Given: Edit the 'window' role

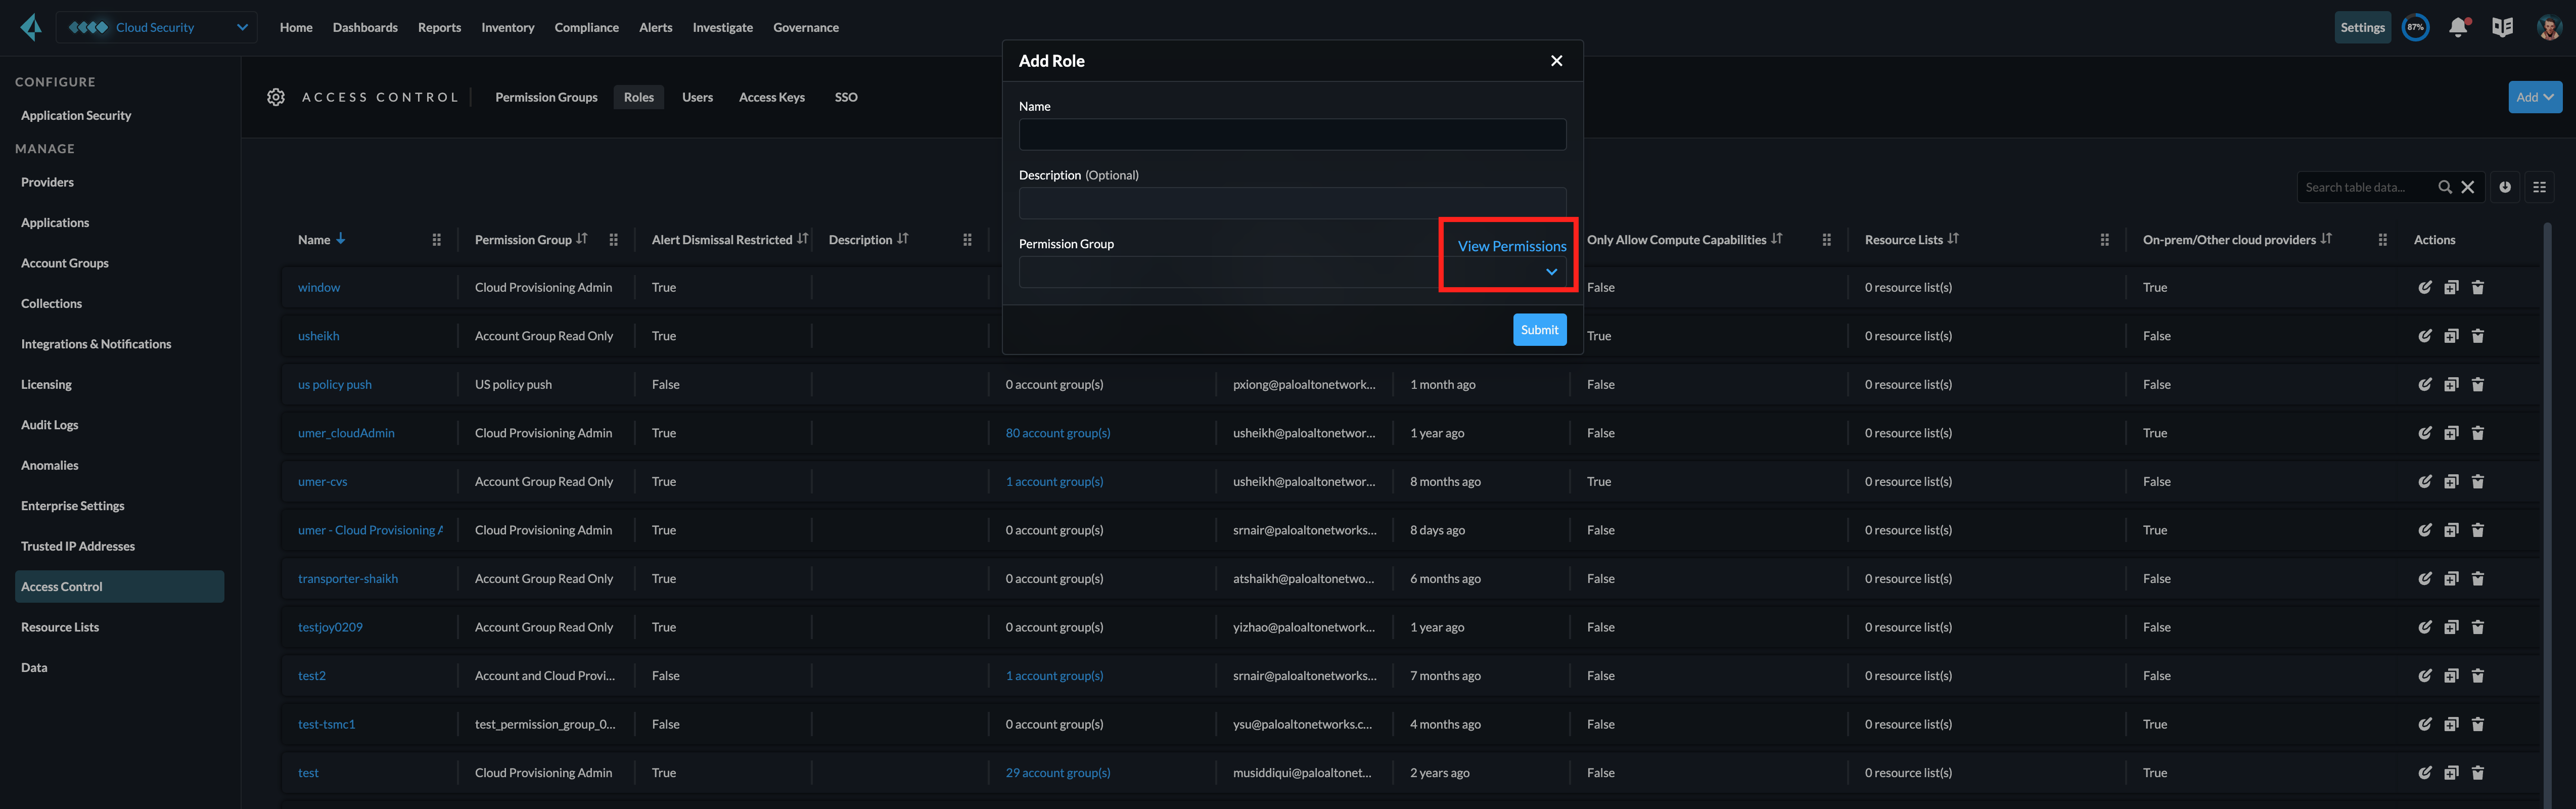Looking at the screenshot, I should pos(2424,288).
